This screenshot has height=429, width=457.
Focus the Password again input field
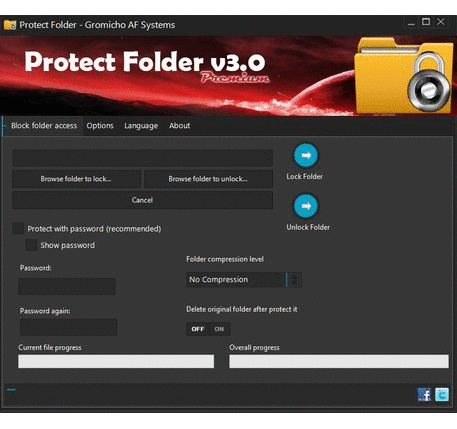point(69,327)
